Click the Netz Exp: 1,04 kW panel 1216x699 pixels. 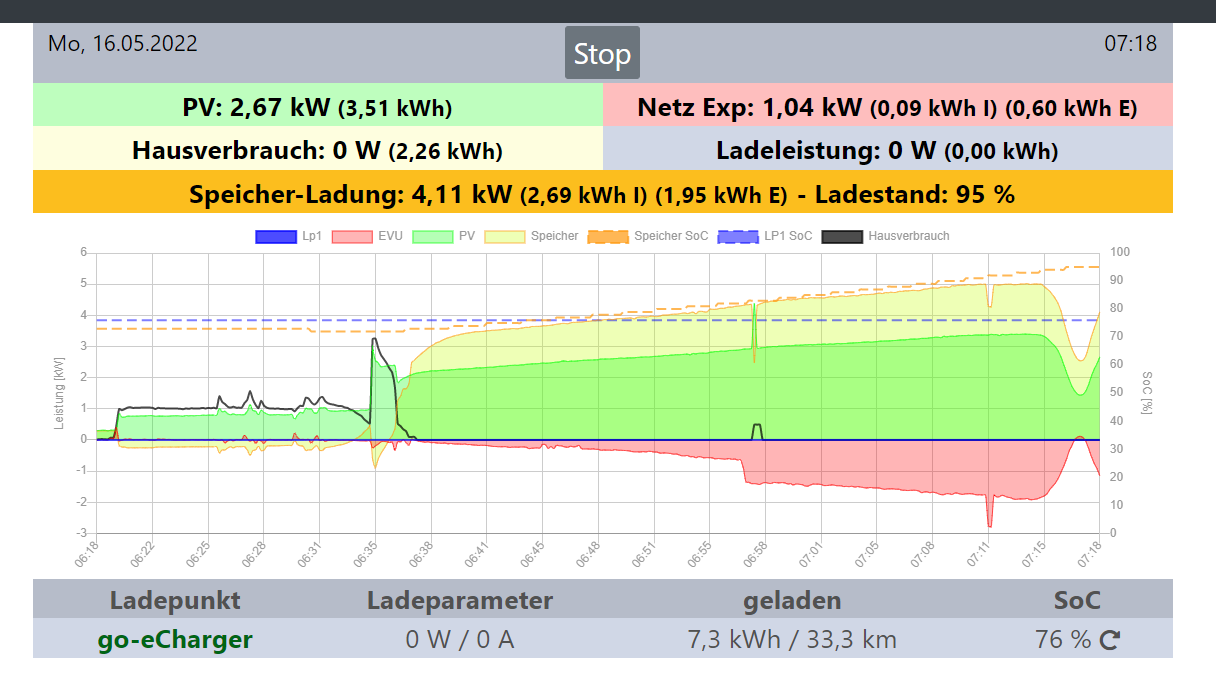tap(888, 105)
